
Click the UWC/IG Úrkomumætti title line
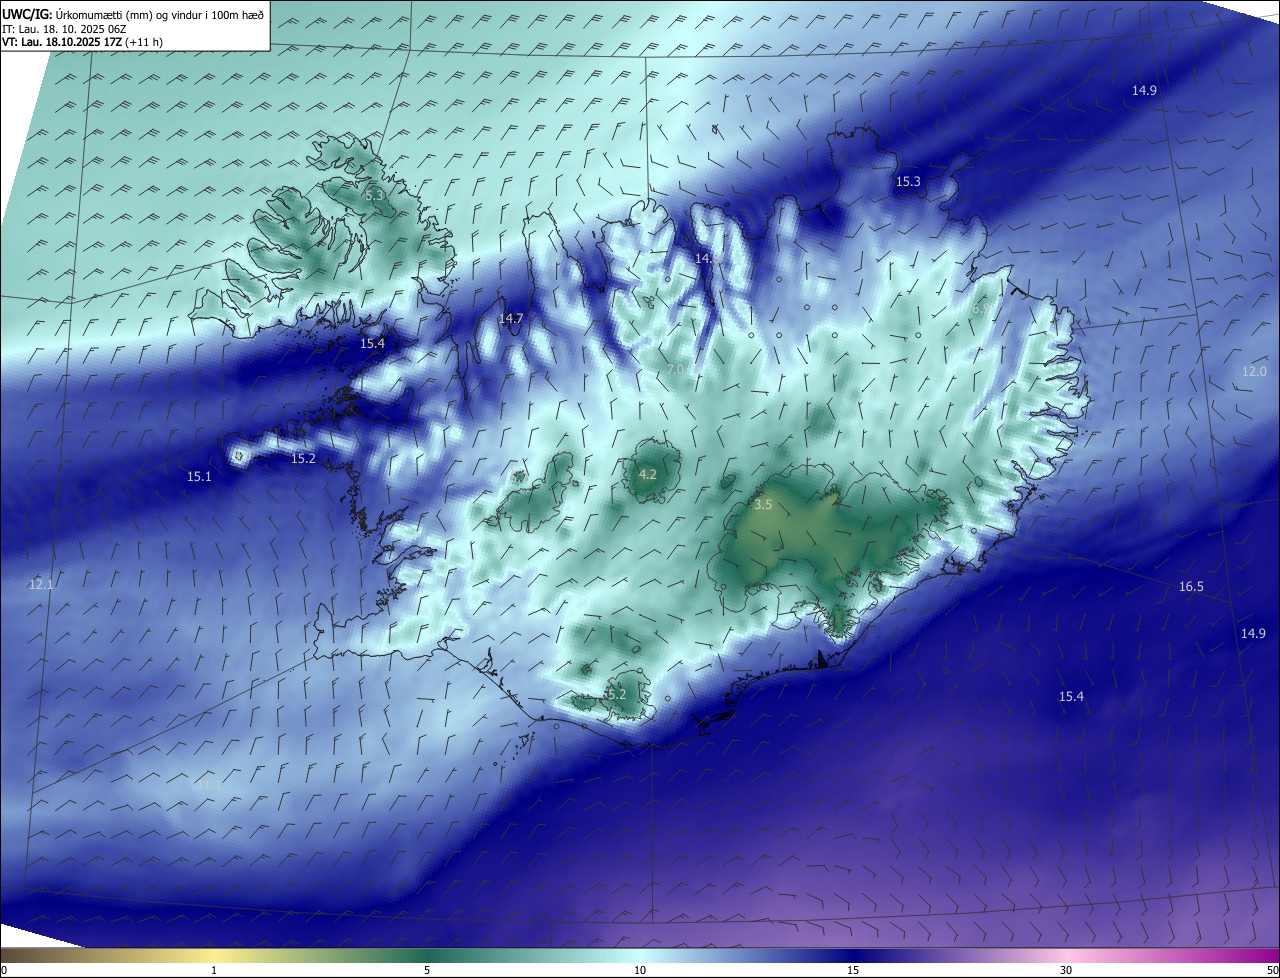pos(133,14)
